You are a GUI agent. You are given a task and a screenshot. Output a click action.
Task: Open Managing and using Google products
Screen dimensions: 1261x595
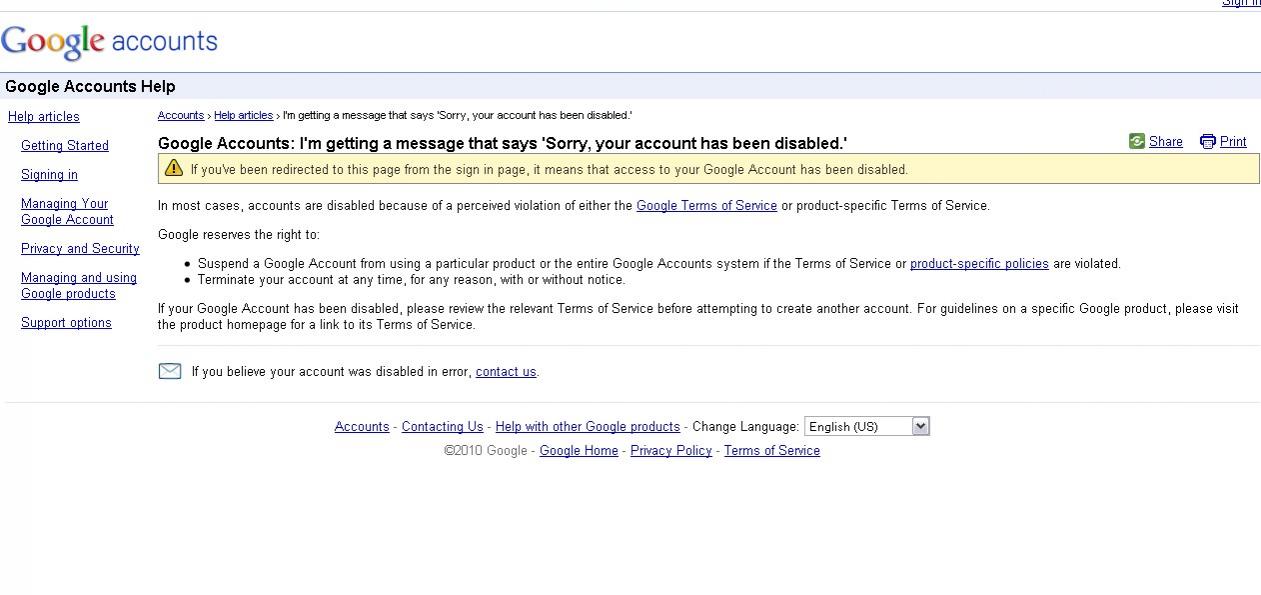(x=79, y=286)
